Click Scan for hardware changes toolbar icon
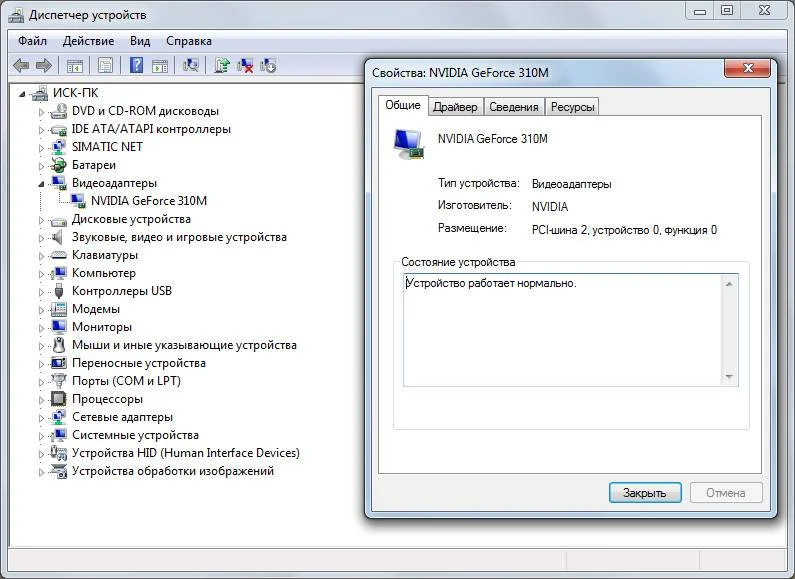Viewport: 795px width, 579px height. [191, 65]
